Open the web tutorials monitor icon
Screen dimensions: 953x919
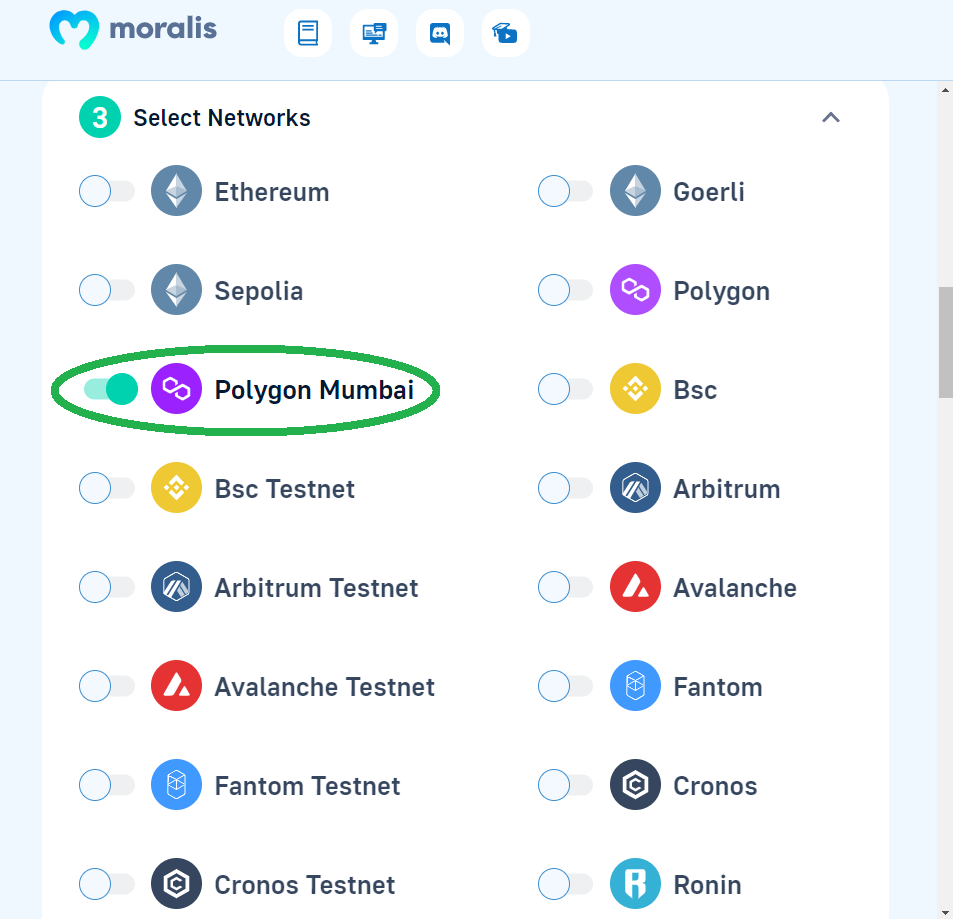(374, 33)
